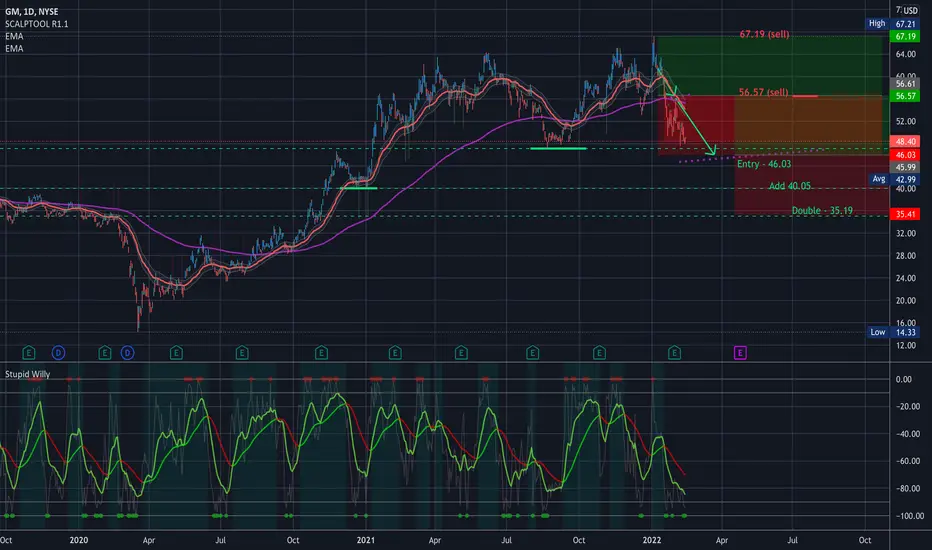Screen dimensions: 932x550
Task: Click the dividend D marker before 2020
Action: [x=58, y=353]
